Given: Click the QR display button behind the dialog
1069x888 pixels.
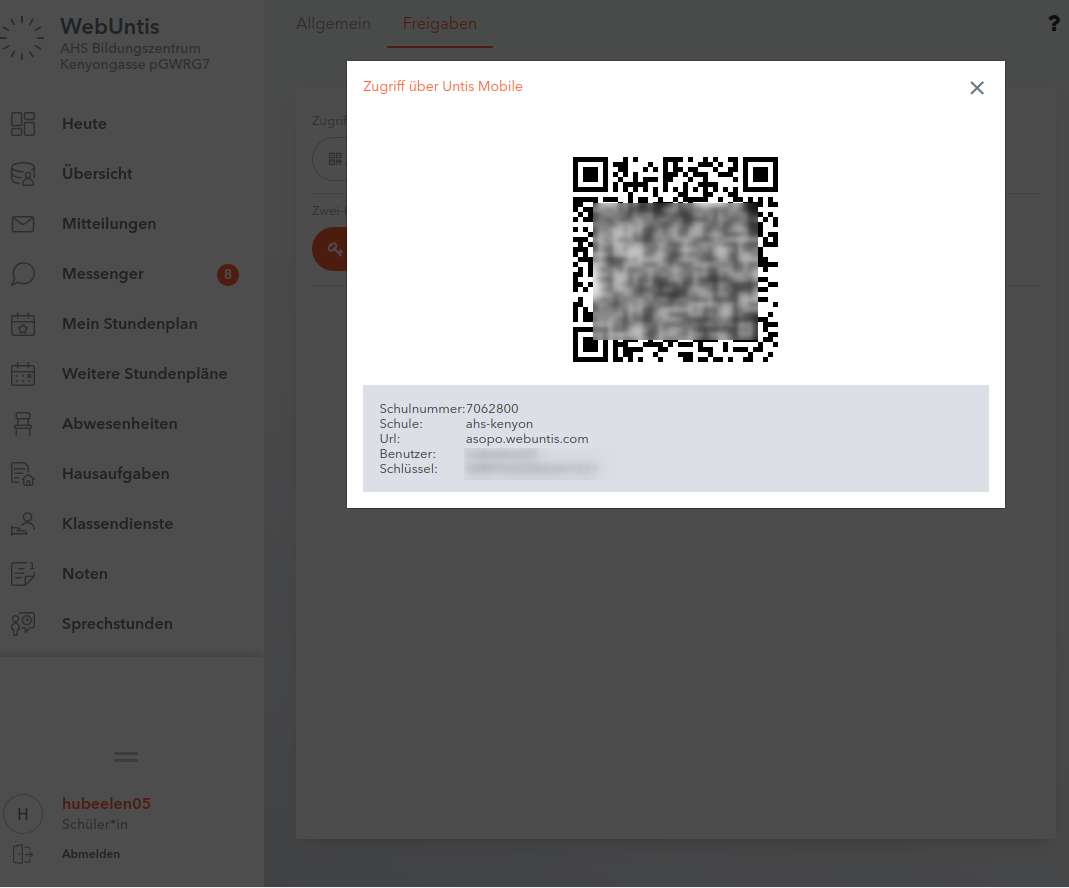Looking at the screenshot, I should pos(331,159).
